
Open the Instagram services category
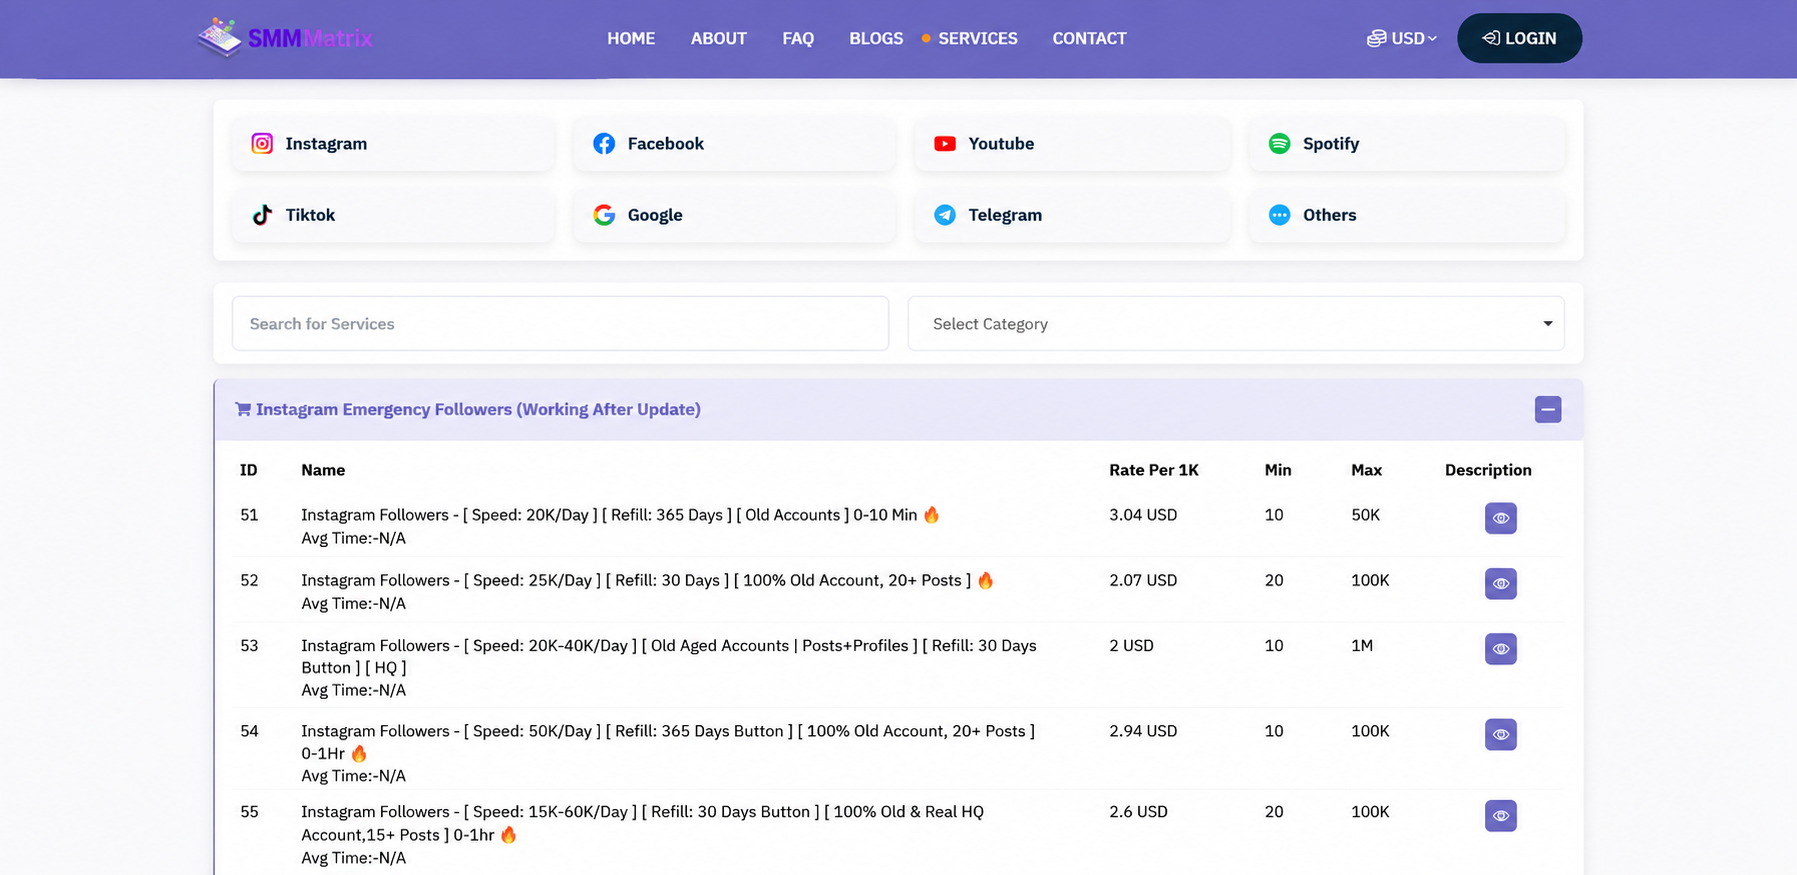pos(393,144)
